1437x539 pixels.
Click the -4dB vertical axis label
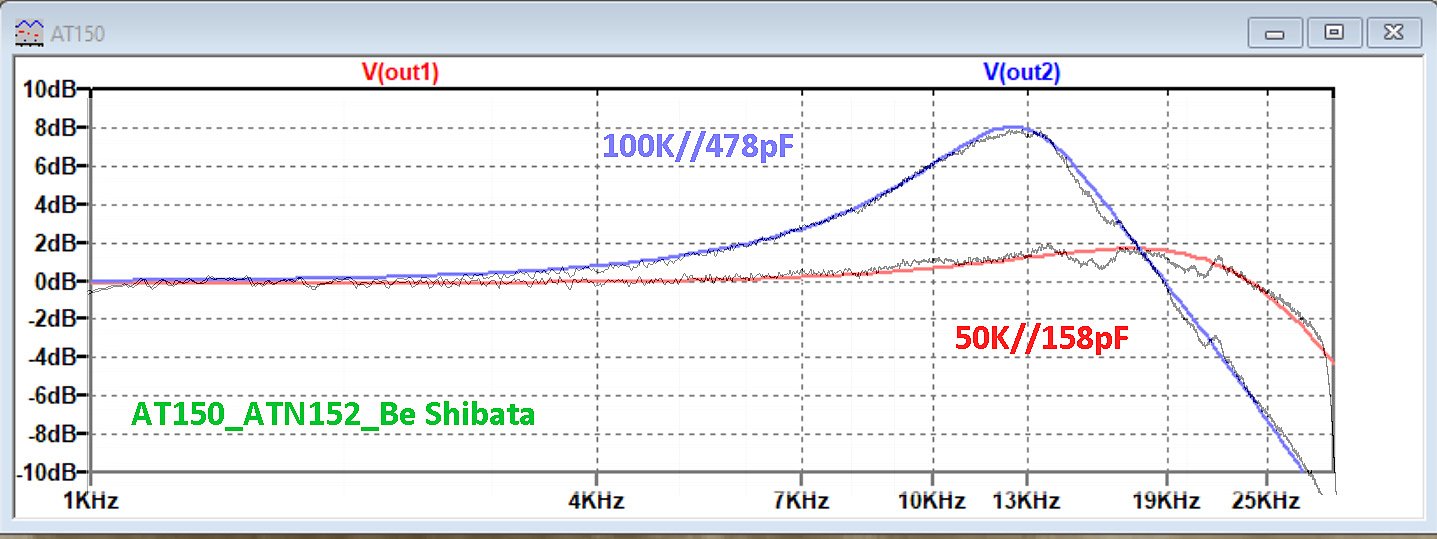pyautogui.click(x=50, y=357)
